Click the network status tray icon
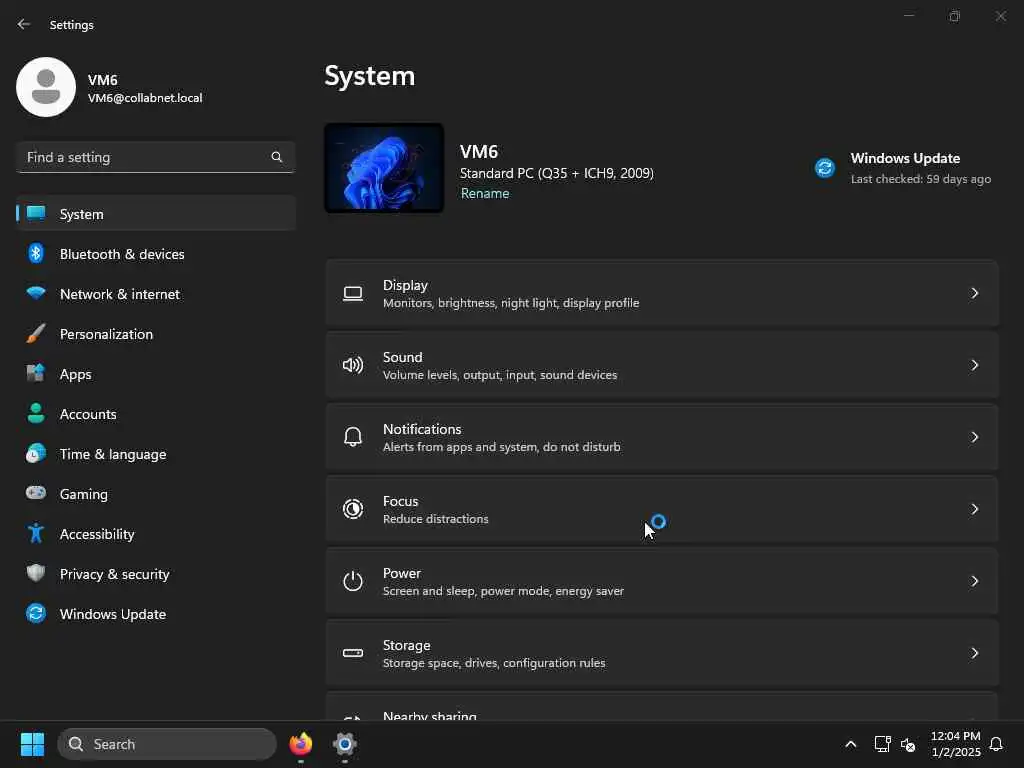The image size is (1024, 768). 882,744
